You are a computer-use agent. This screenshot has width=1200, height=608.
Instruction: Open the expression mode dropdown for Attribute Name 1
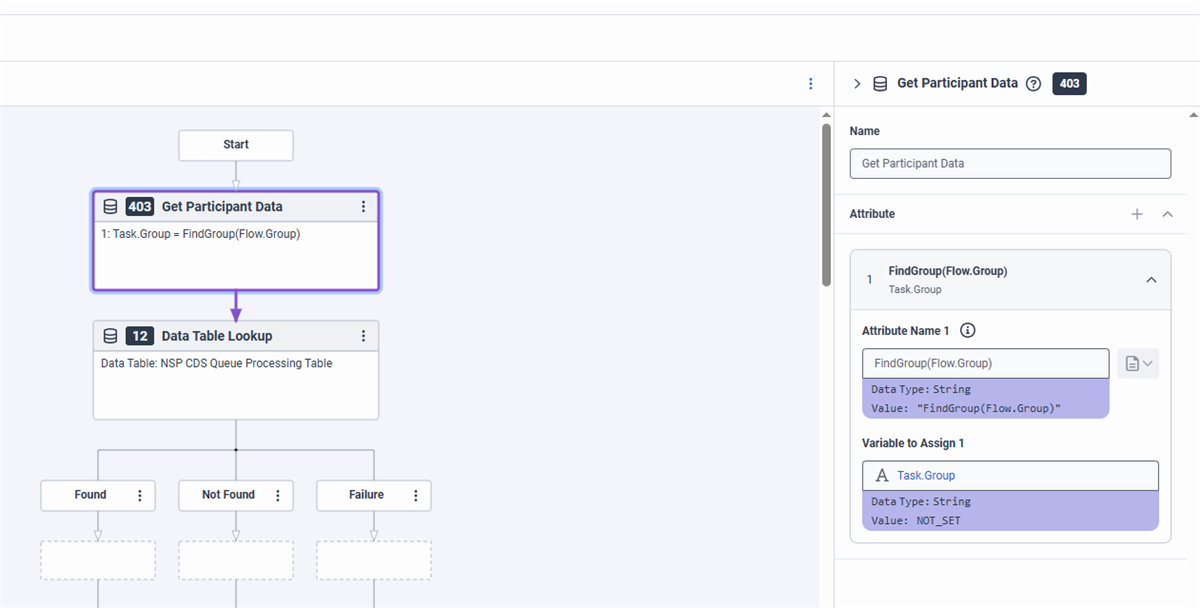pyautogui.click(x=1139, y=364)
